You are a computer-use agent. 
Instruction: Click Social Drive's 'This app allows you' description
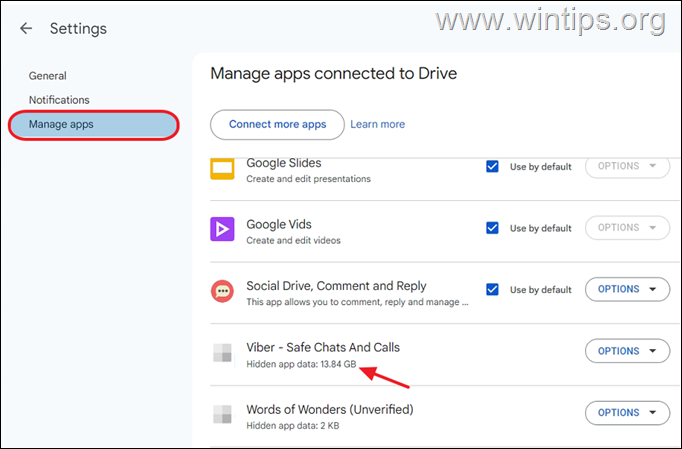358,302
